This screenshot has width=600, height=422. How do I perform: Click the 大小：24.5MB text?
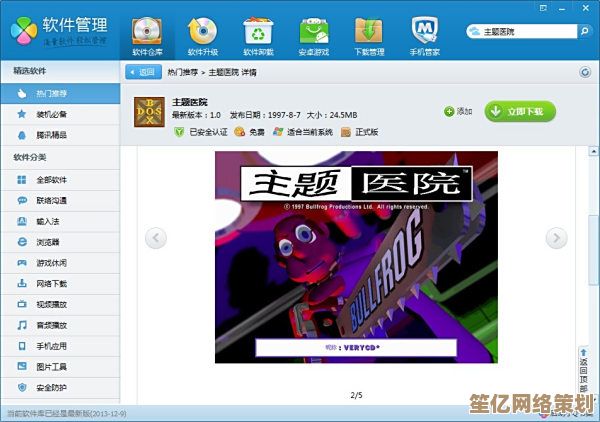[x=332, y=115]
